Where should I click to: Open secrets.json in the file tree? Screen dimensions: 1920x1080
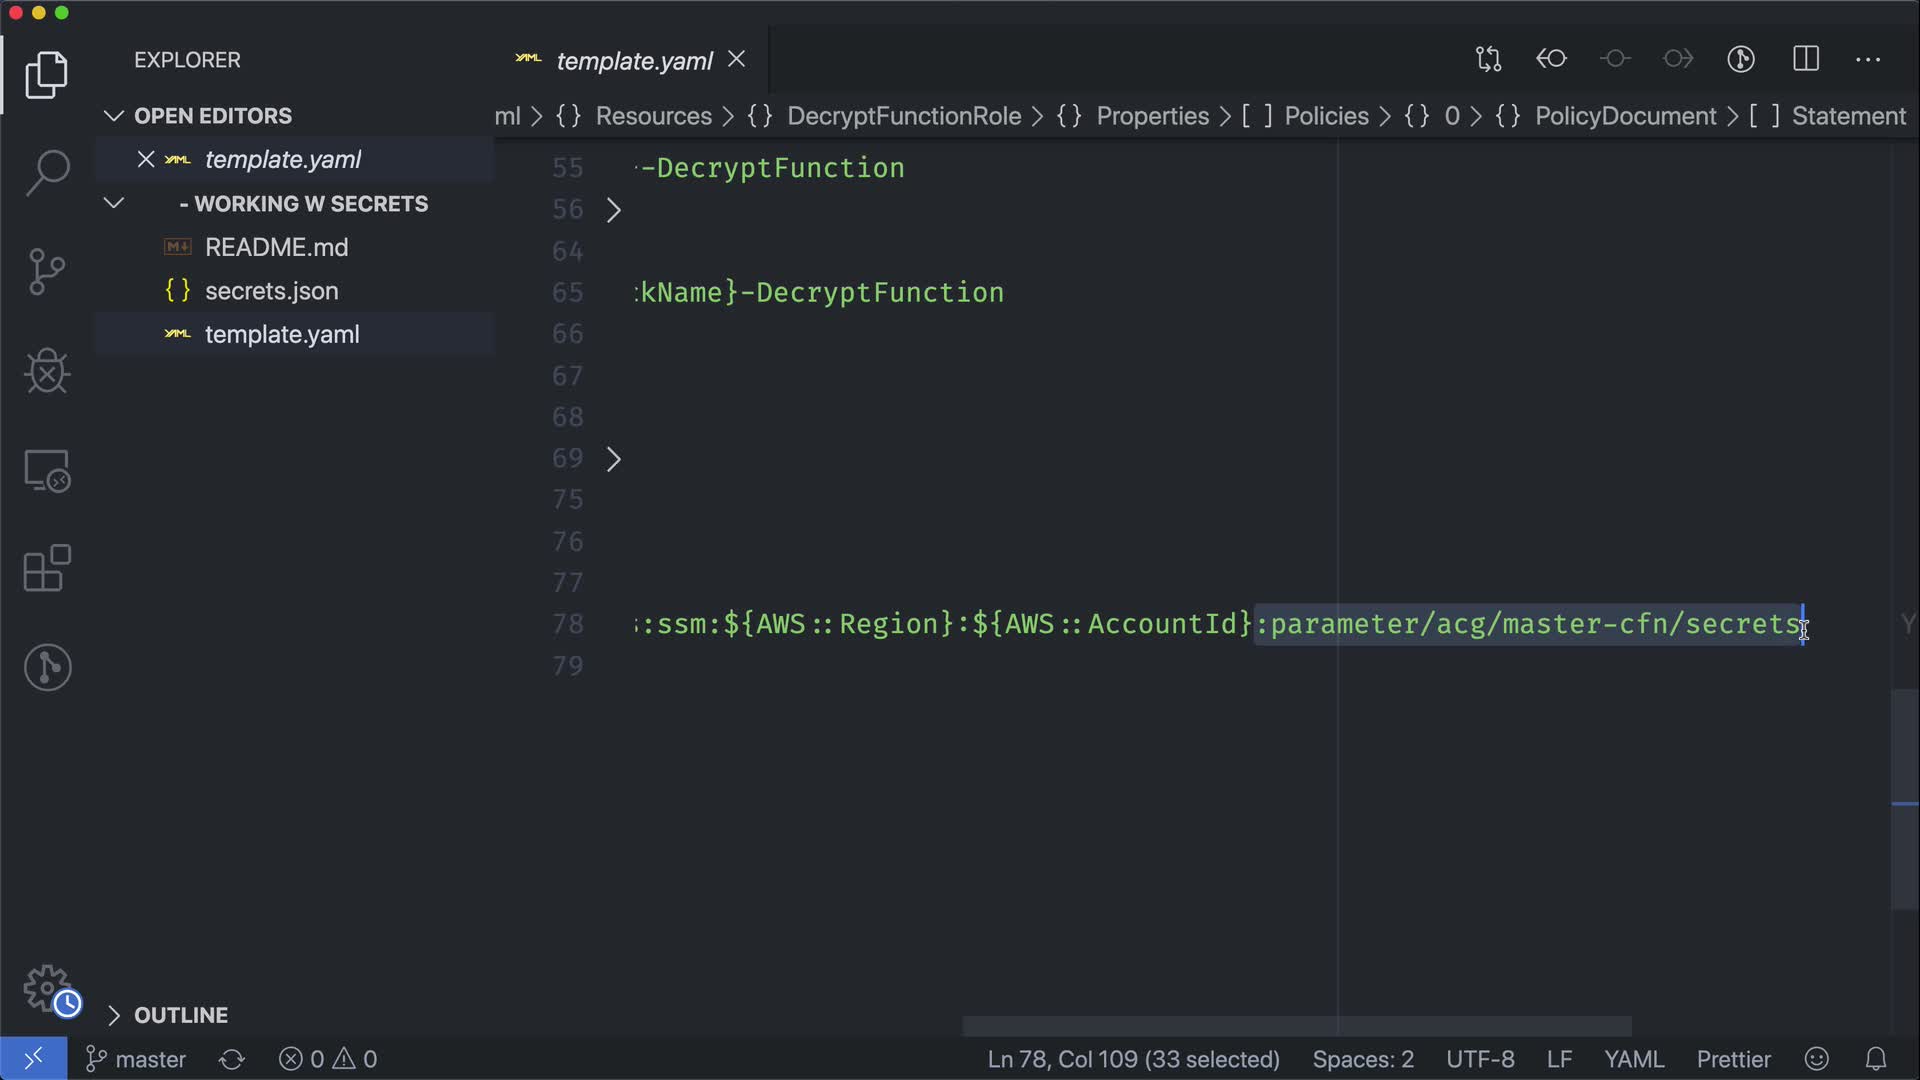[x=271, y=291]
